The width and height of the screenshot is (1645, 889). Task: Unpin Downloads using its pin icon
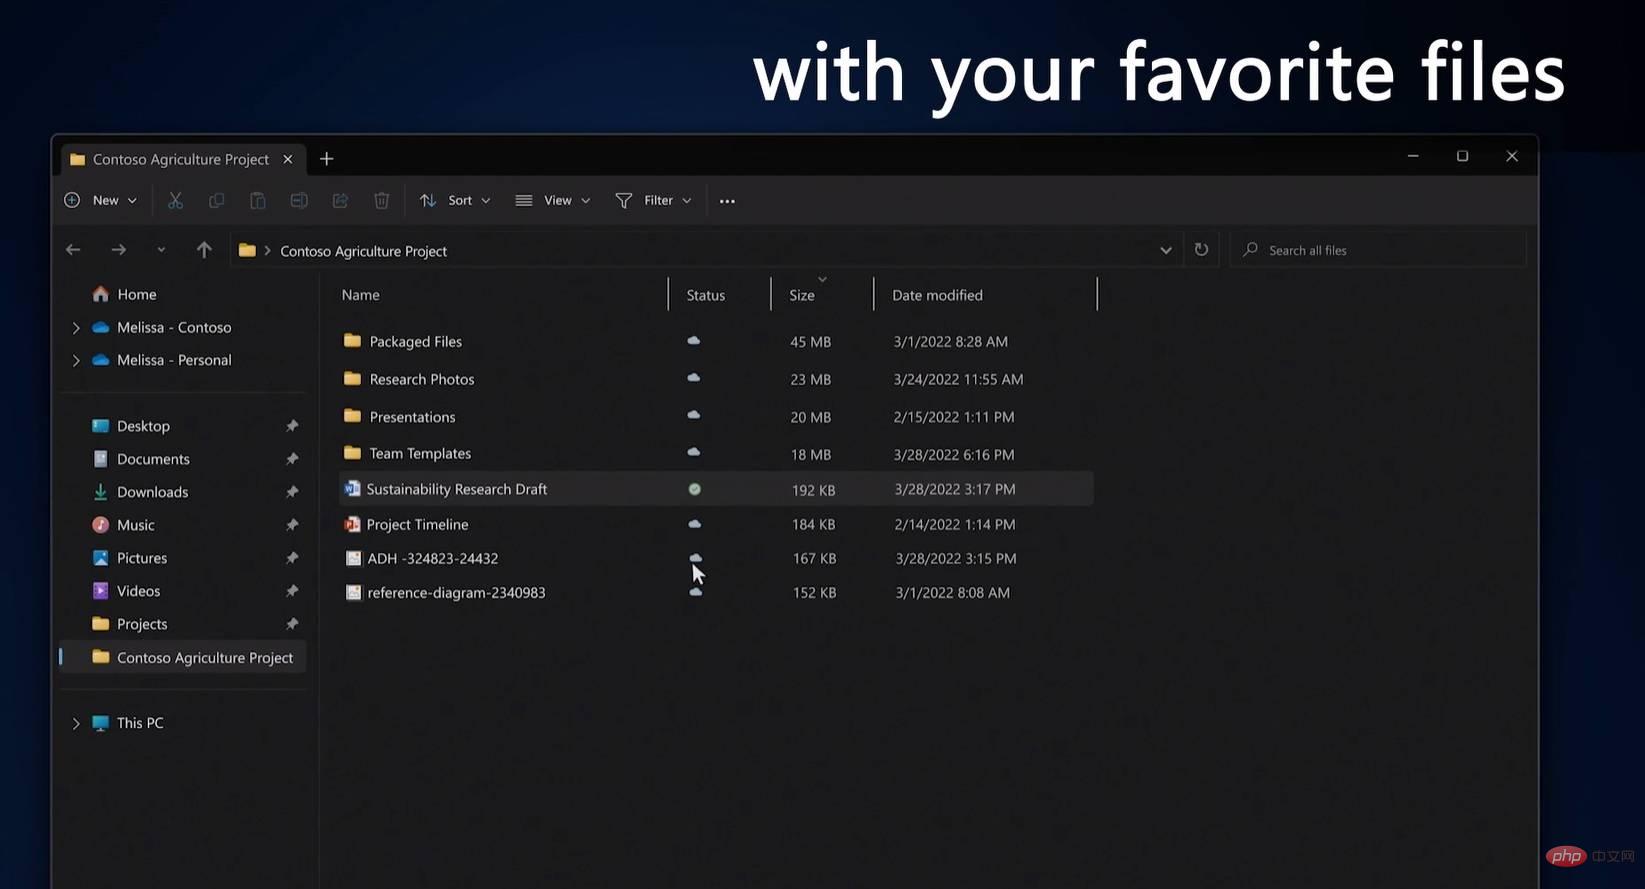pos(292,492)
